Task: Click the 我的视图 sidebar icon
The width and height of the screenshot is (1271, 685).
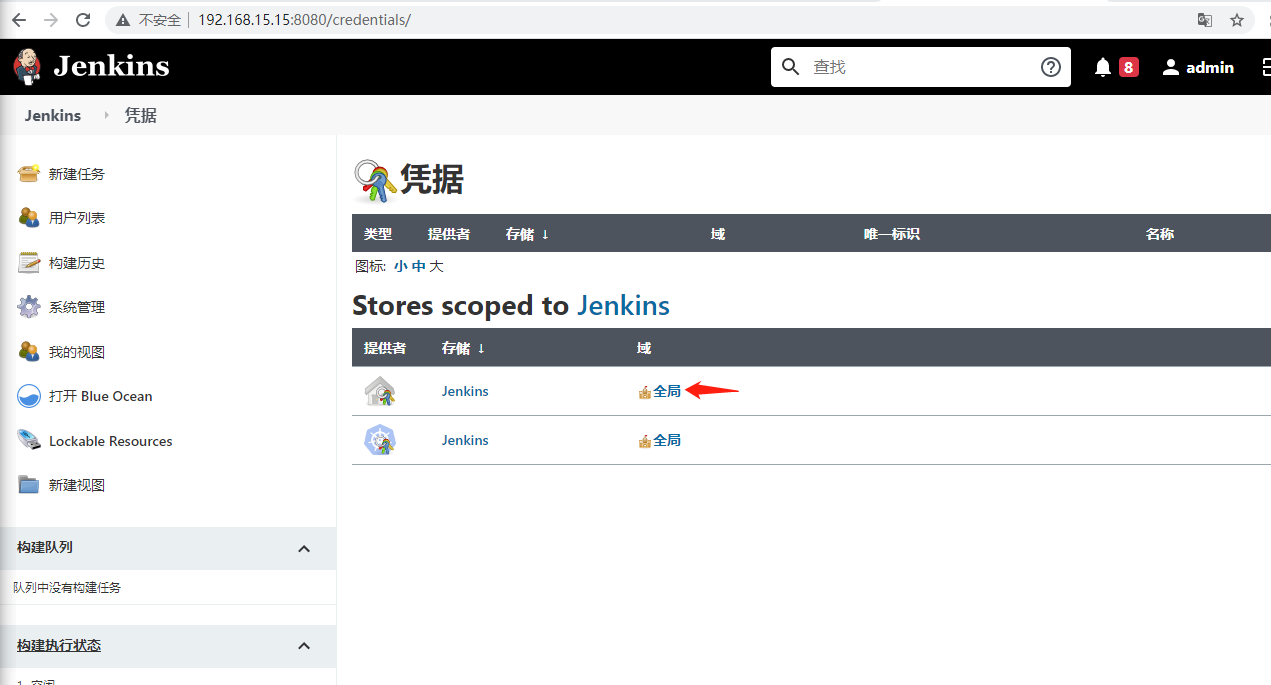Action: [x=29, y=351]
